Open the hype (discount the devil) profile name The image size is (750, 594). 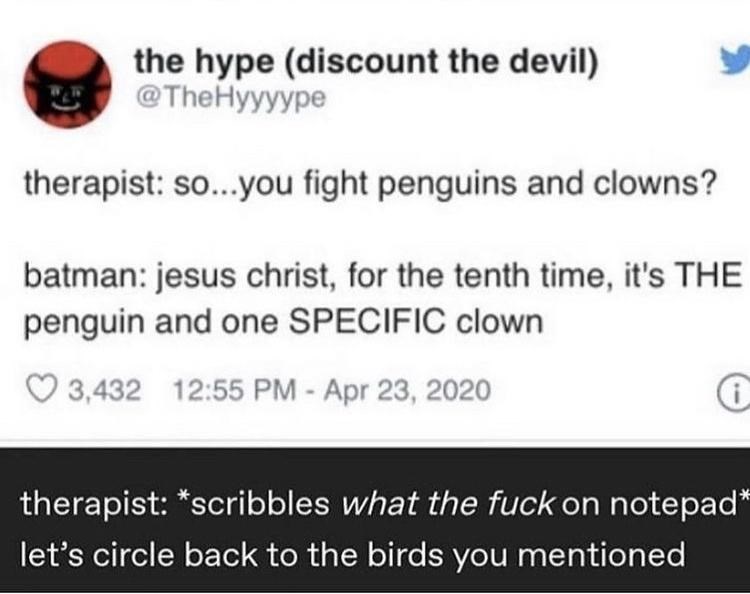(366, 64)
